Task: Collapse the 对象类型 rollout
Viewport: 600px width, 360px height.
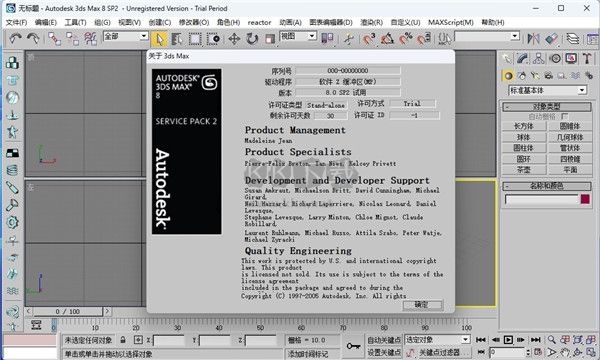Action: [546, 106]
